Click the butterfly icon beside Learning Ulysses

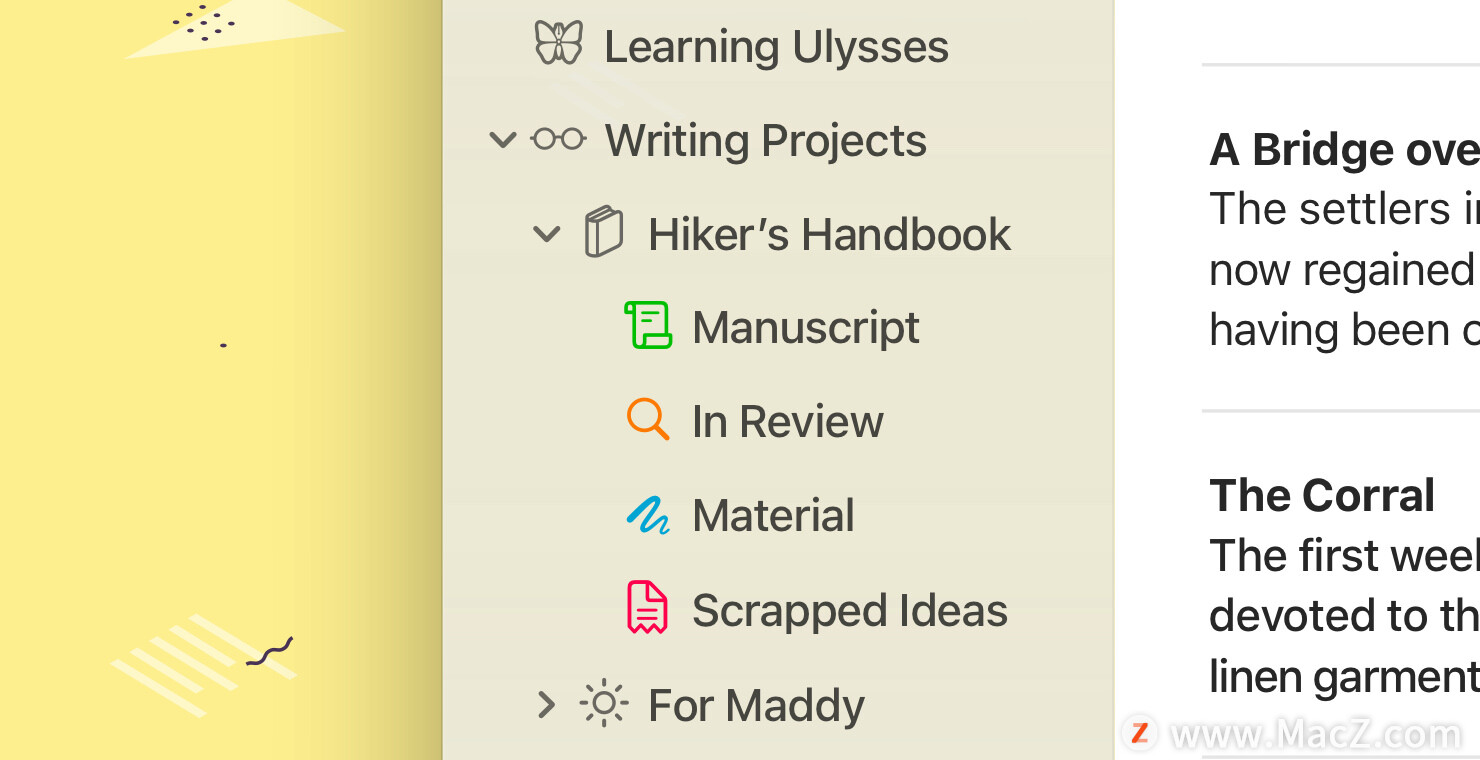(x=558, y=43)
